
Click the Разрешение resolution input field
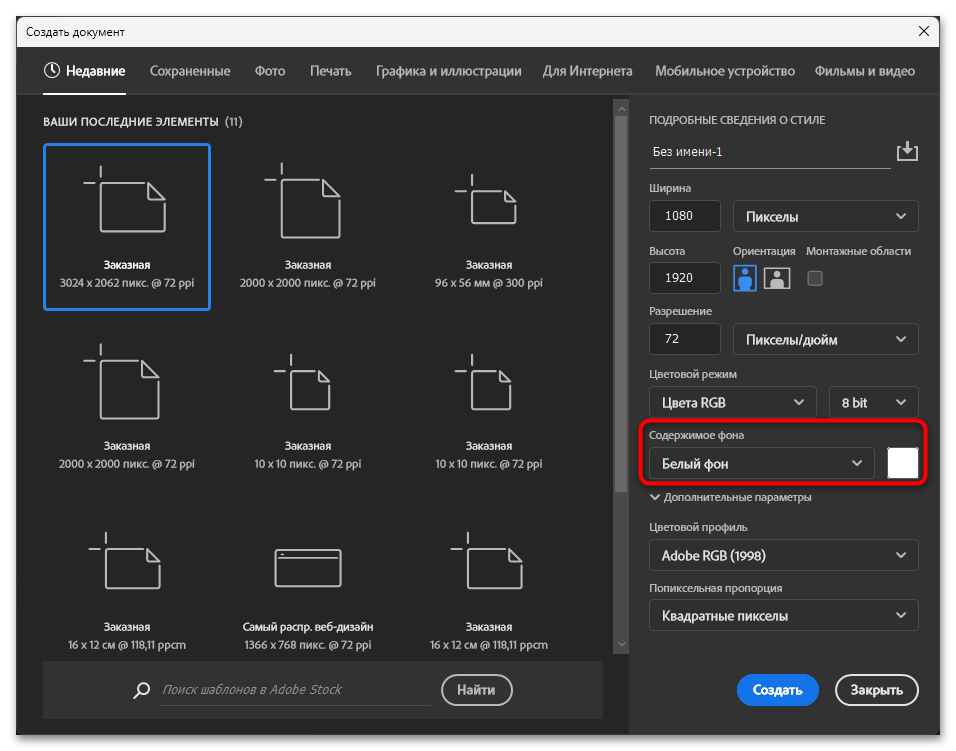point(685,340)
